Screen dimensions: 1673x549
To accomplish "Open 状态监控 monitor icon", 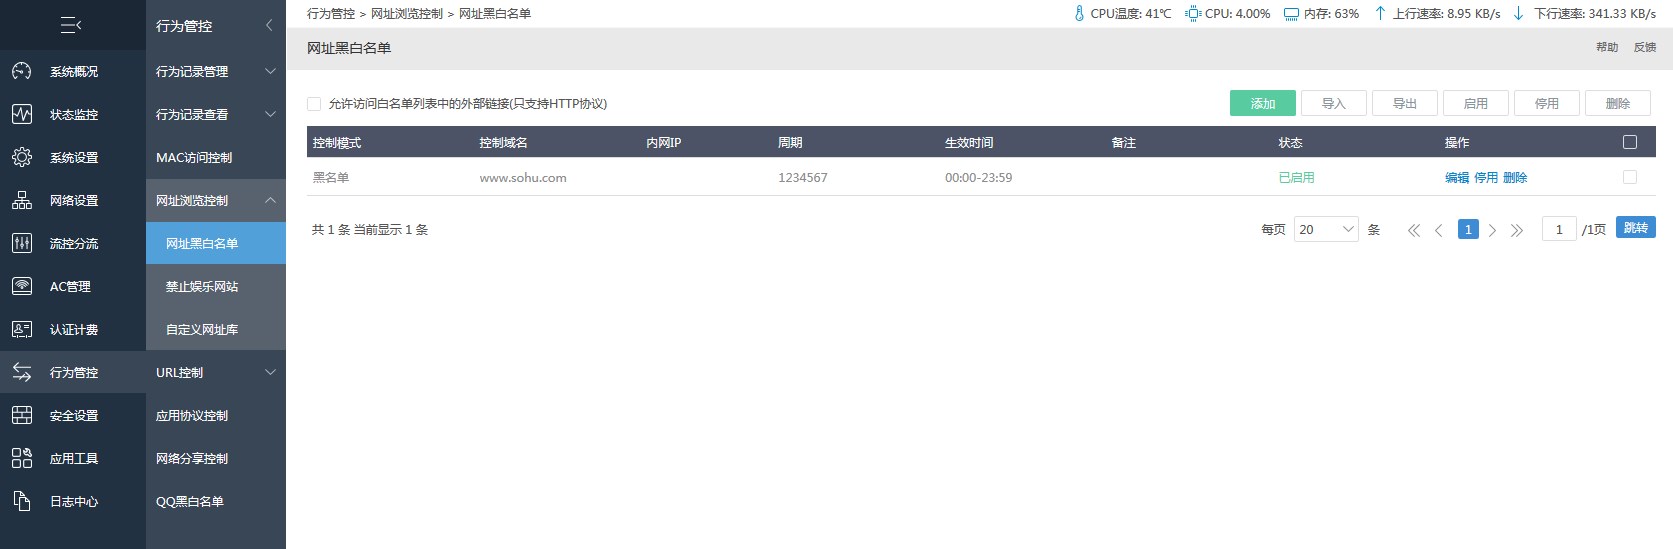I will [x=22, y=114].
